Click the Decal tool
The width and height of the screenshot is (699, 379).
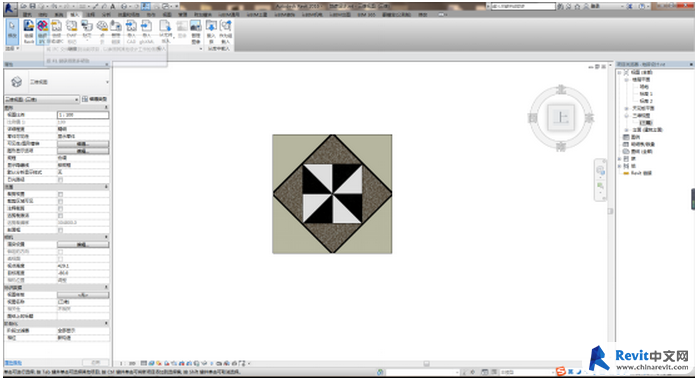click(87, 30)
